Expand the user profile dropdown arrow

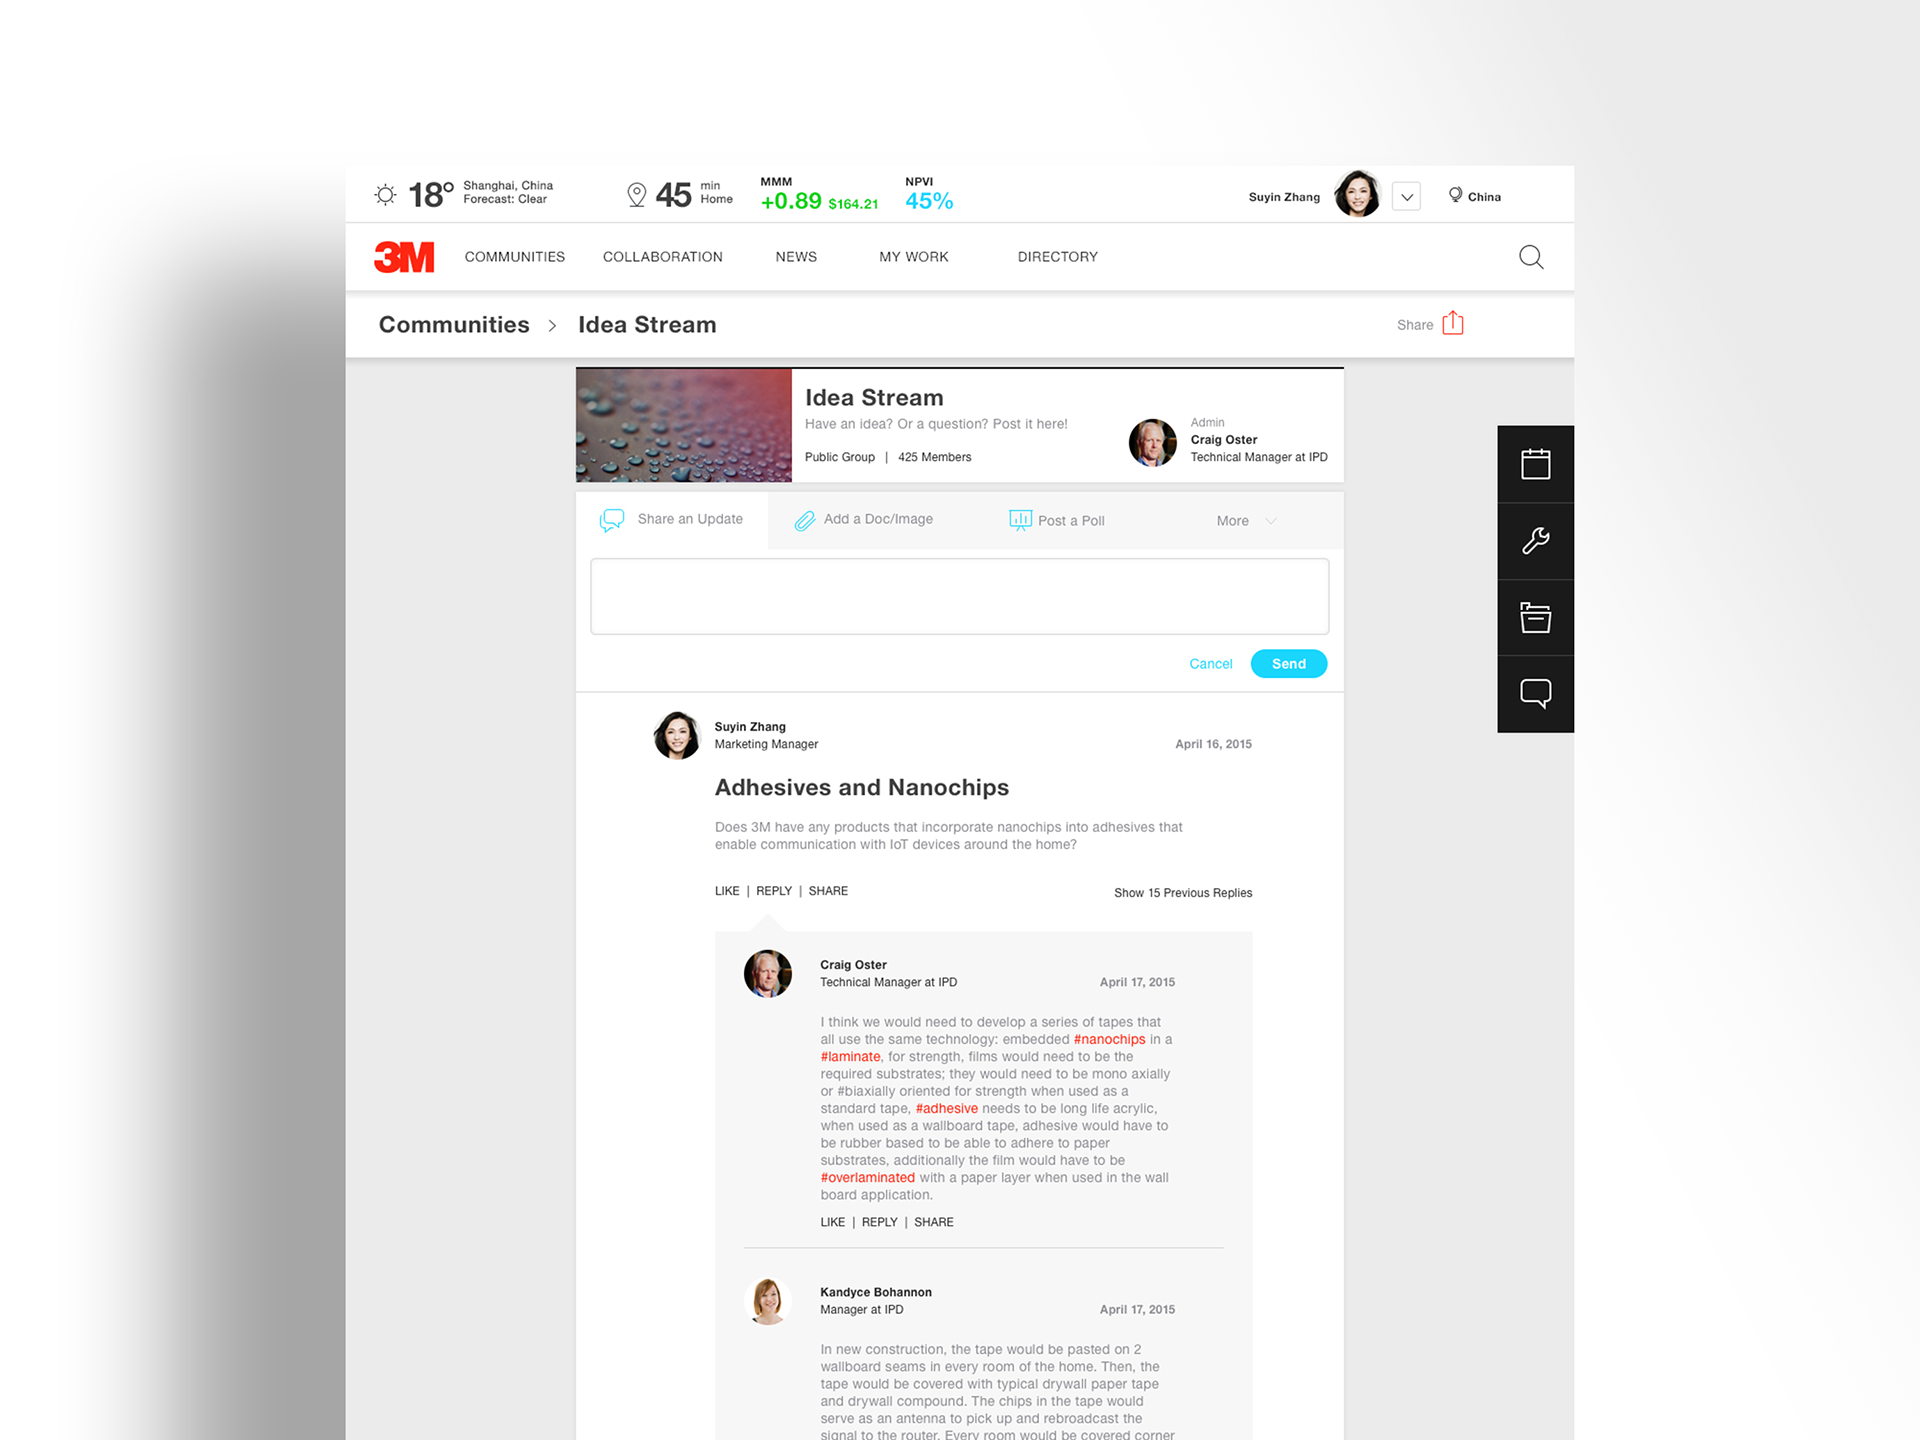point(1406,197)
